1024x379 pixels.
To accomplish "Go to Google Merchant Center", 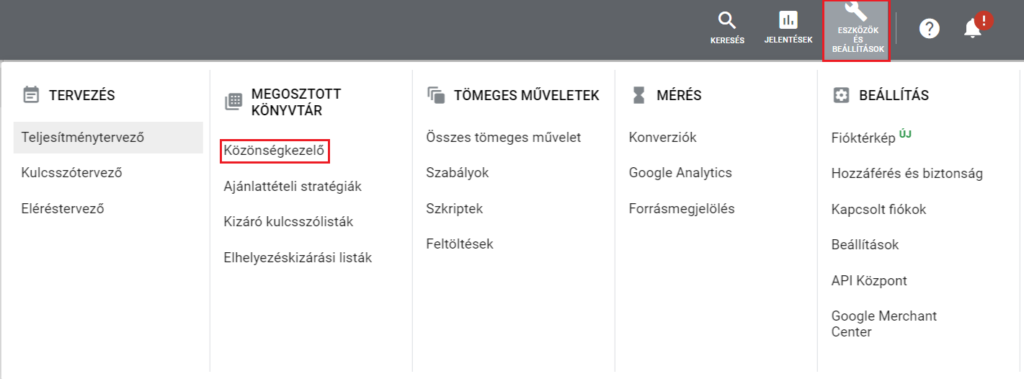I will (x=884, y=324).
